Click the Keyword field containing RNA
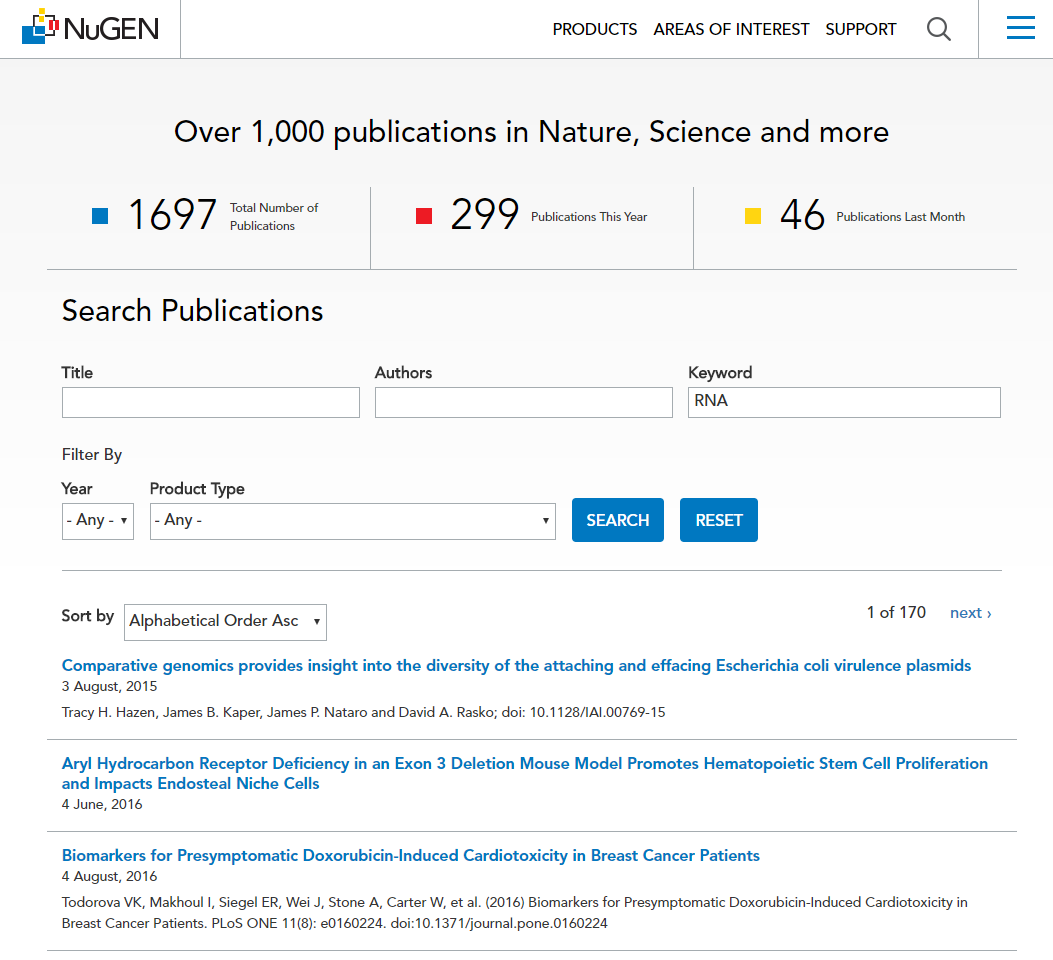The height and width of the screenshot is (960, 1053). 844,402
